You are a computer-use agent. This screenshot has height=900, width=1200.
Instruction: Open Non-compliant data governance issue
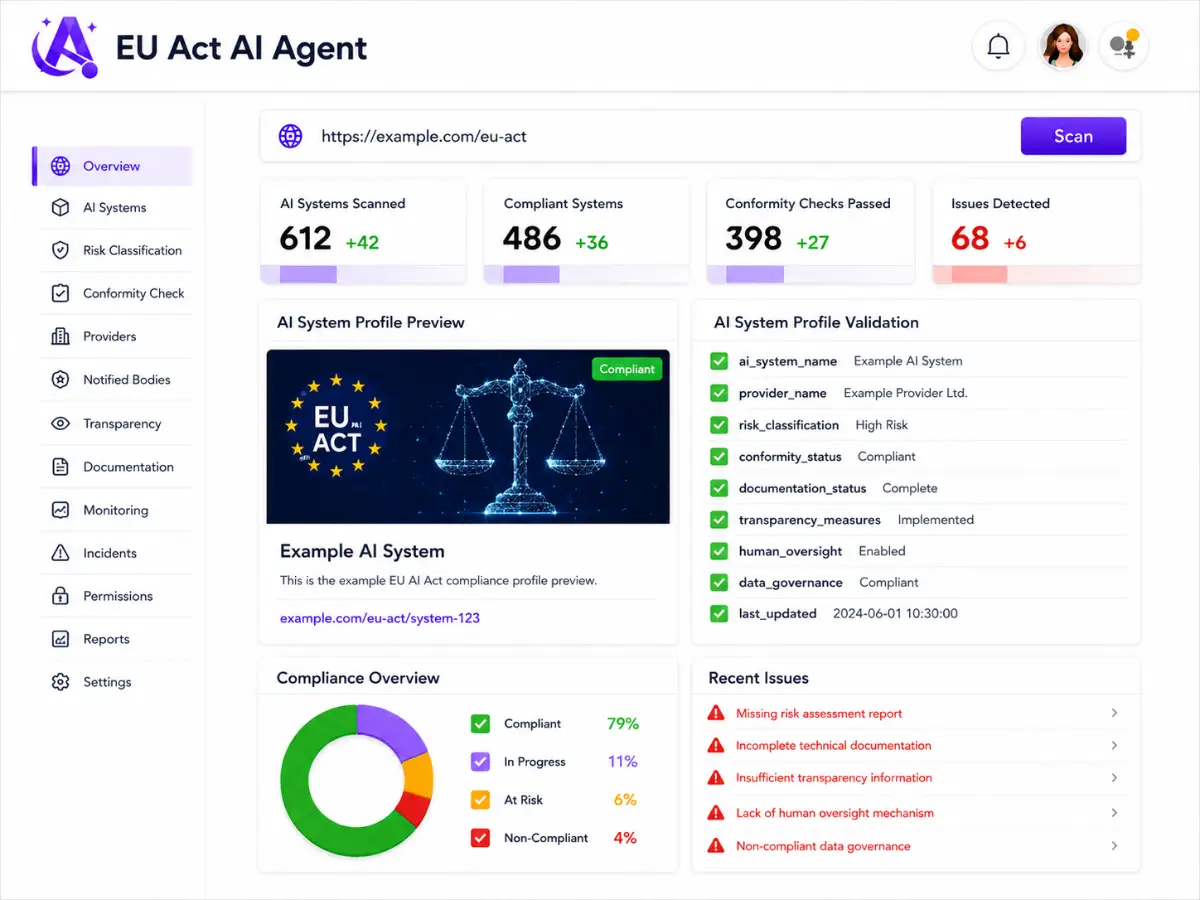coord(823,846)
